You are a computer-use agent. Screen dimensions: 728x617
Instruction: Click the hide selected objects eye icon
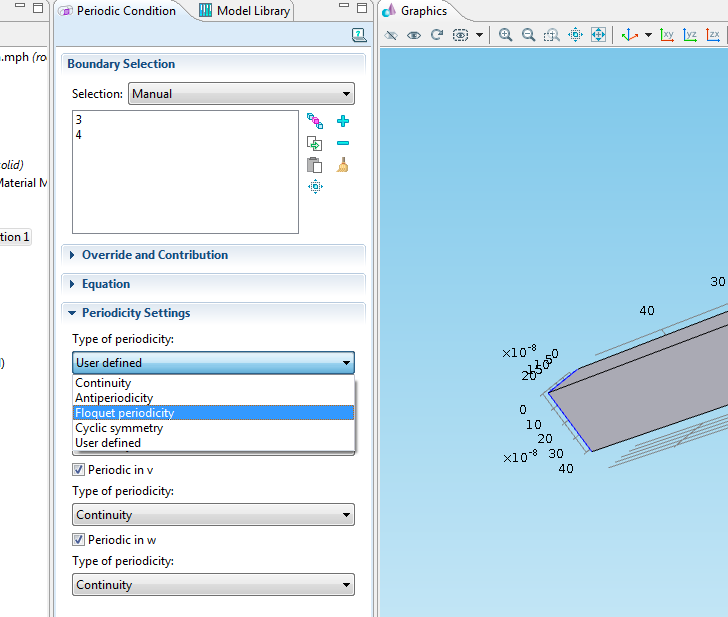(391, 35)
